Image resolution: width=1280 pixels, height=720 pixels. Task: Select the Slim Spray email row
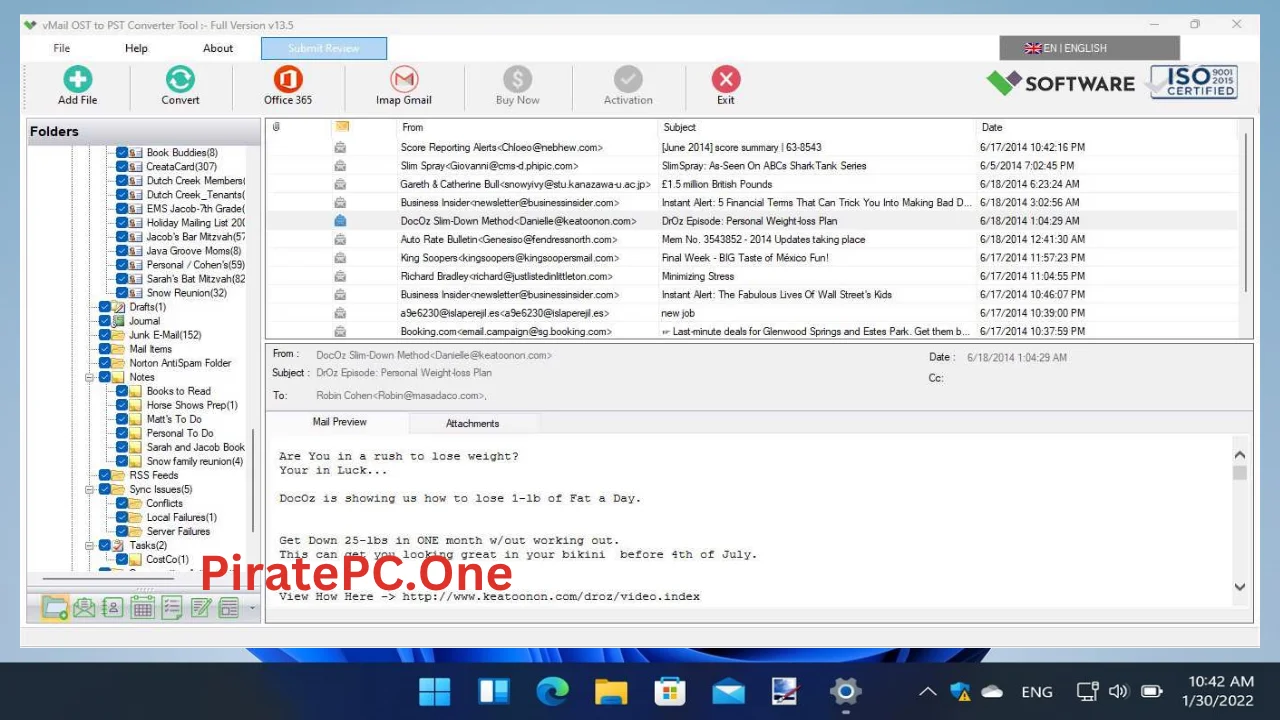tap(753, 166)
